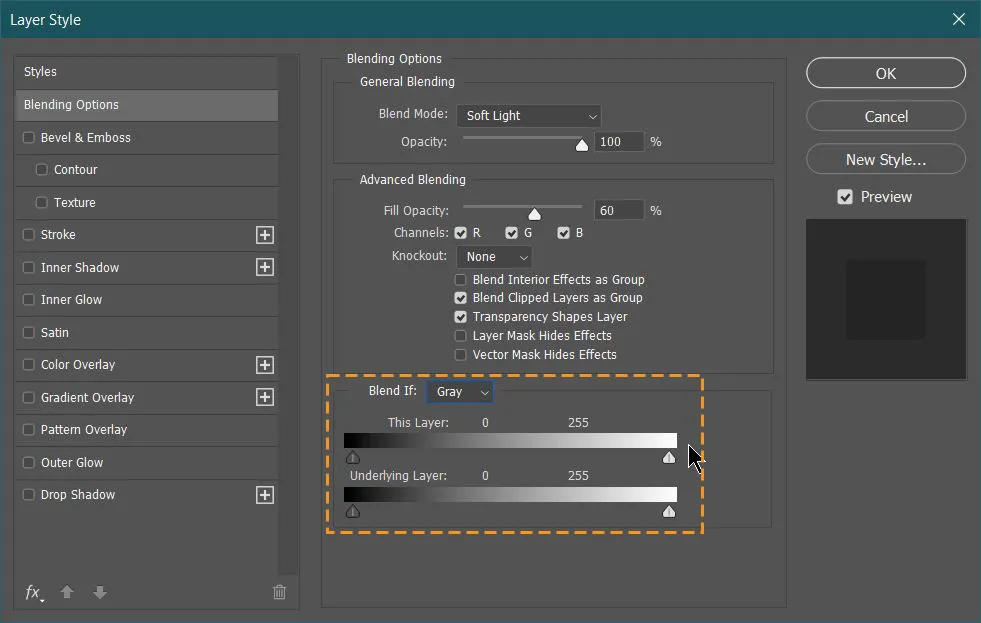This screenshot has width=981, height=623.
Task: Add another Stroke with its plus icon
Action: [264, 235]
